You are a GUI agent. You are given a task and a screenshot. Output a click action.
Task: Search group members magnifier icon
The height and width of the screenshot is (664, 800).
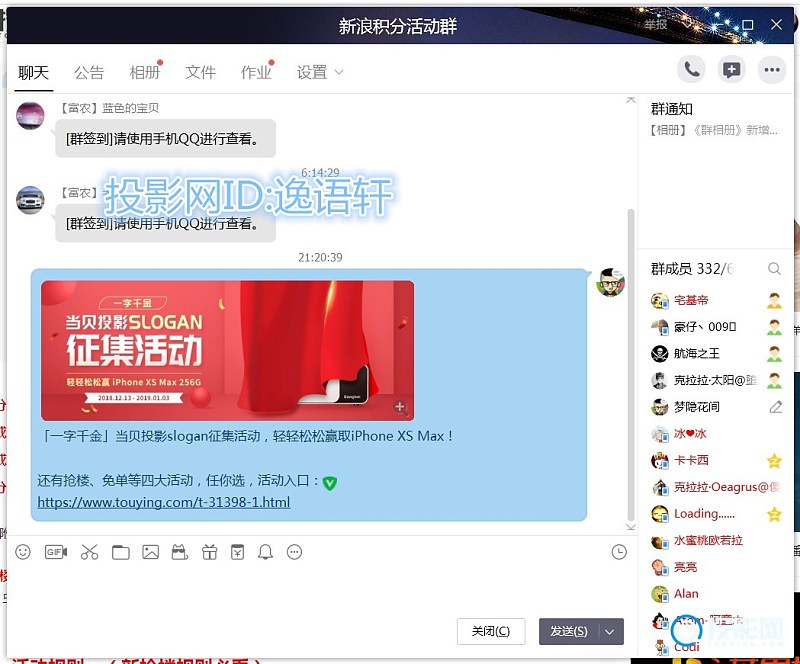[774, 268]
